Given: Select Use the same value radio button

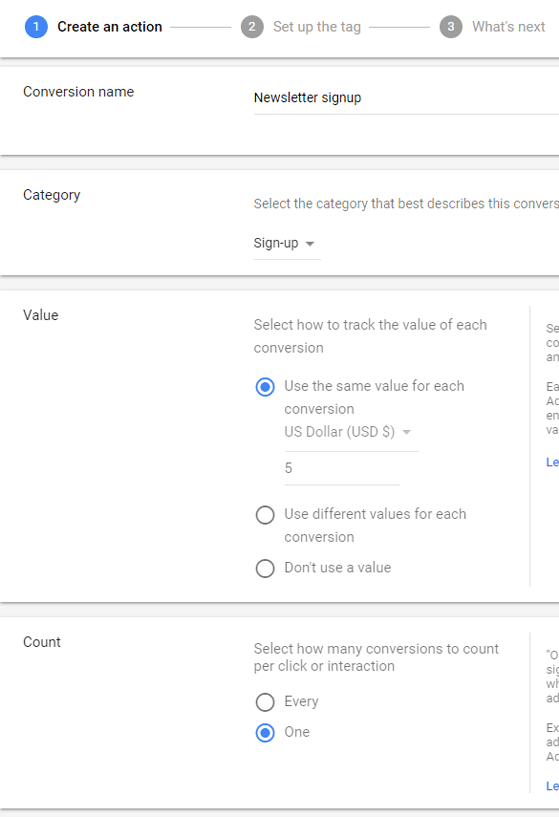Looking at the screenshot, I should coord(265,387).
